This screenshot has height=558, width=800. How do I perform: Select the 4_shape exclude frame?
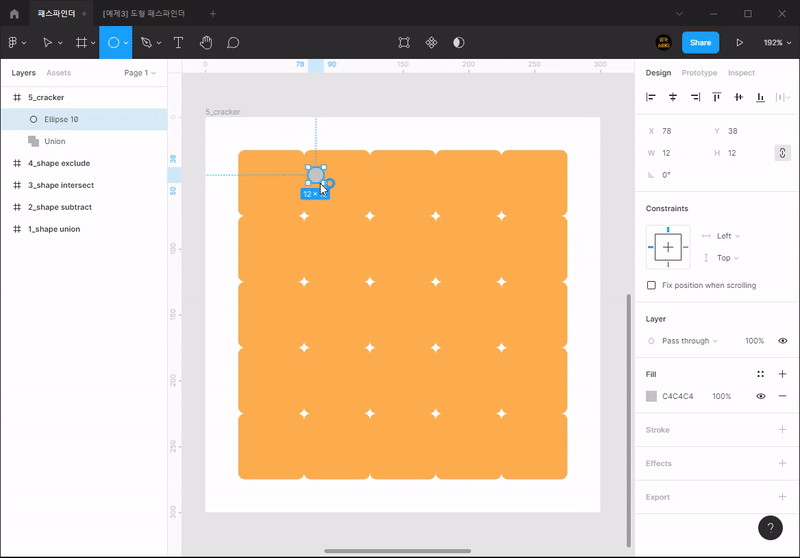click(84, 163)
